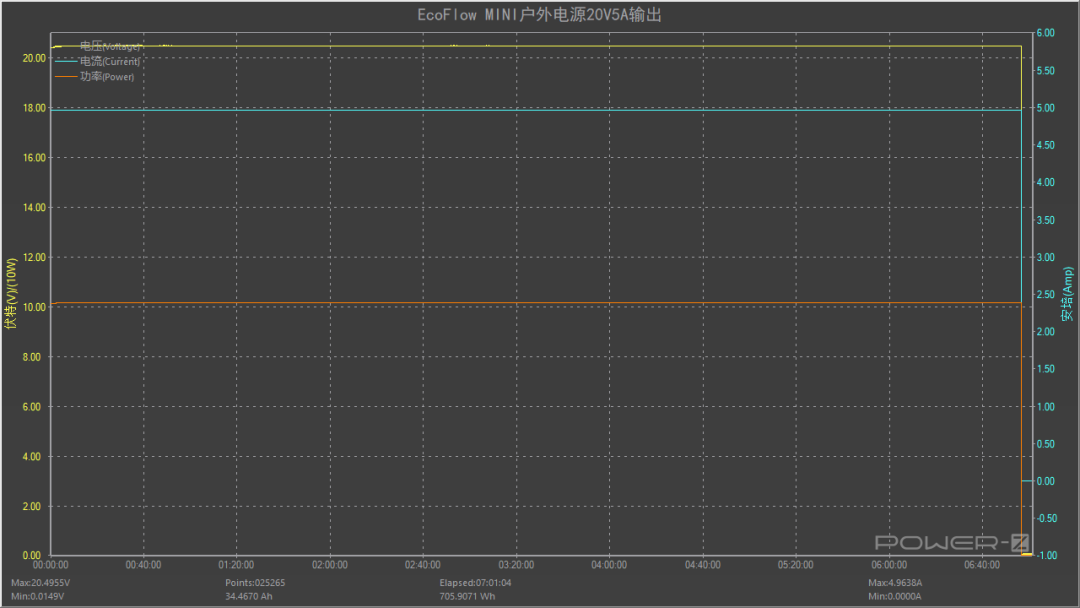Viewport: 1080px width, 608px height.
Task: Click the 5.00 tick on current axis
Action: 1046,108
